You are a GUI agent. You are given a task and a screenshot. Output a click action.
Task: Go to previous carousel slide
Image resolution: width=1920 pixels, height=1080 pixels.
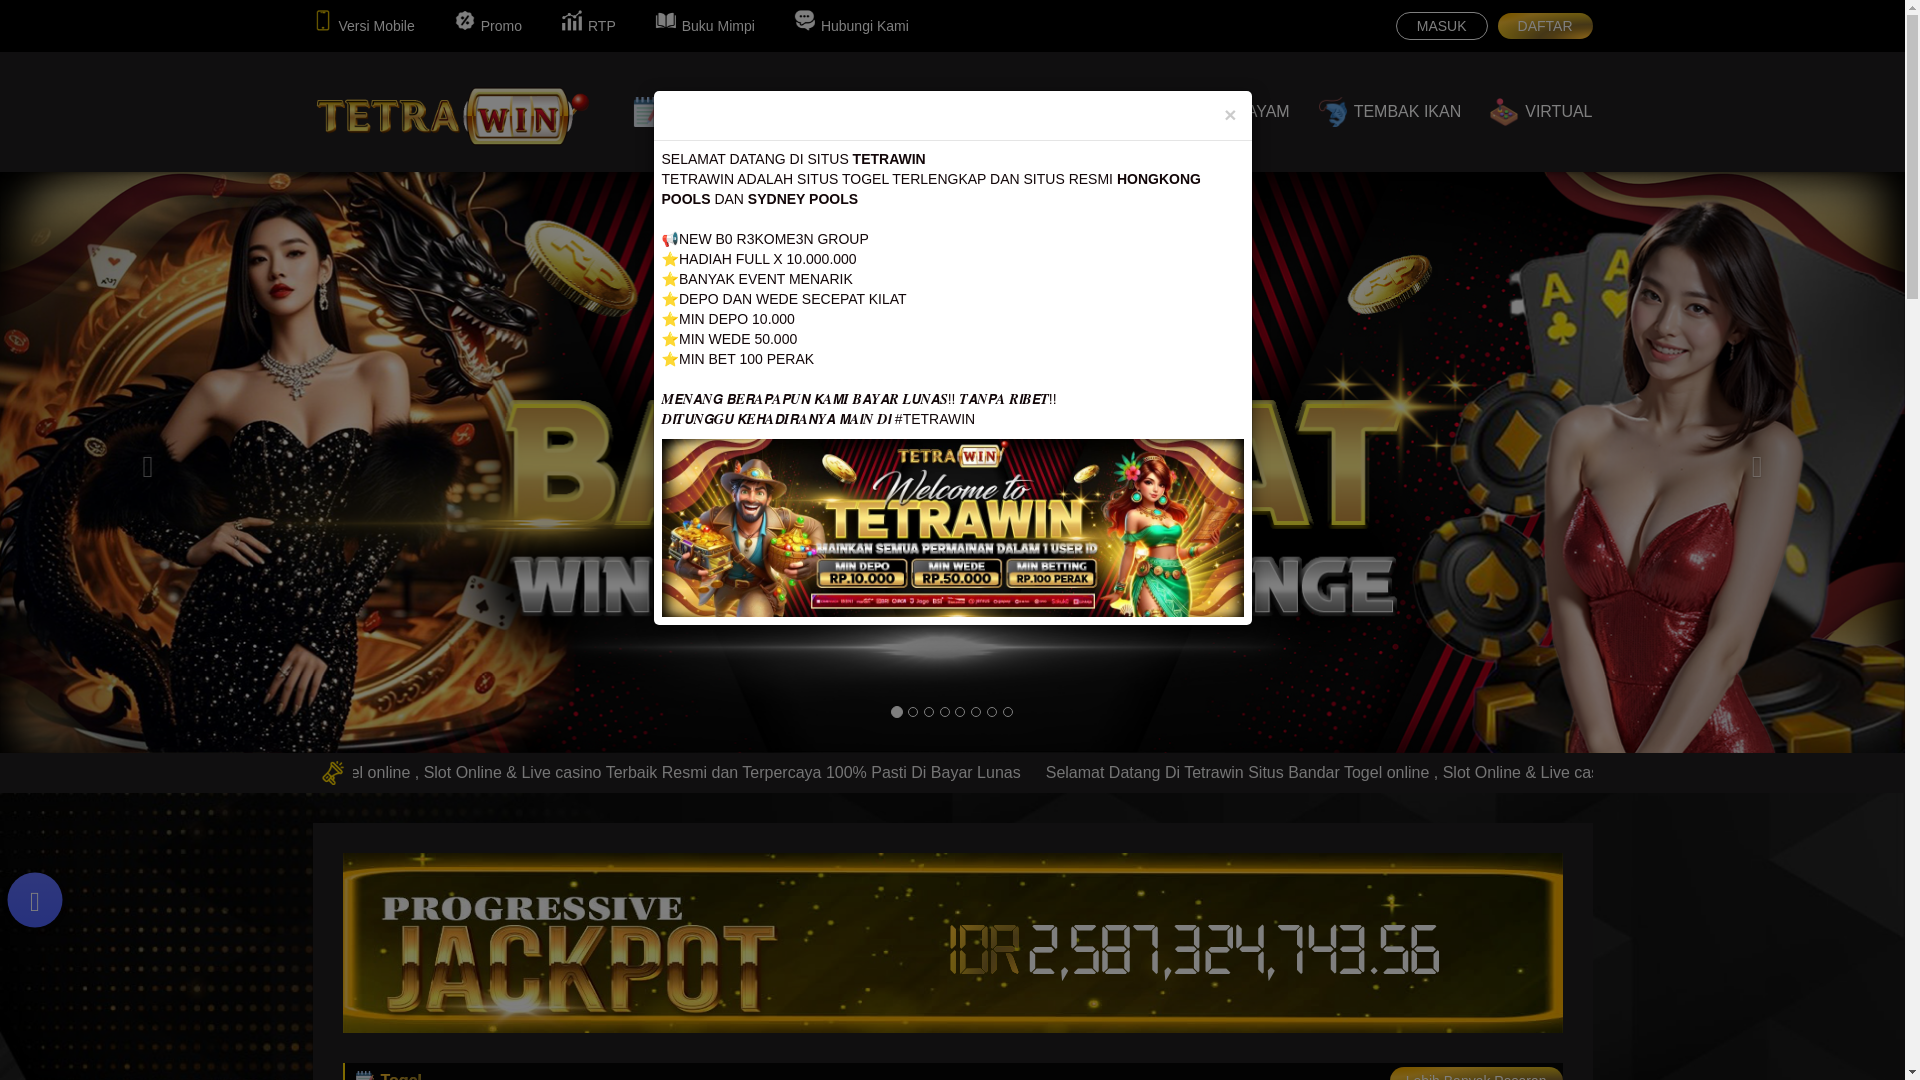coord(148,467)
